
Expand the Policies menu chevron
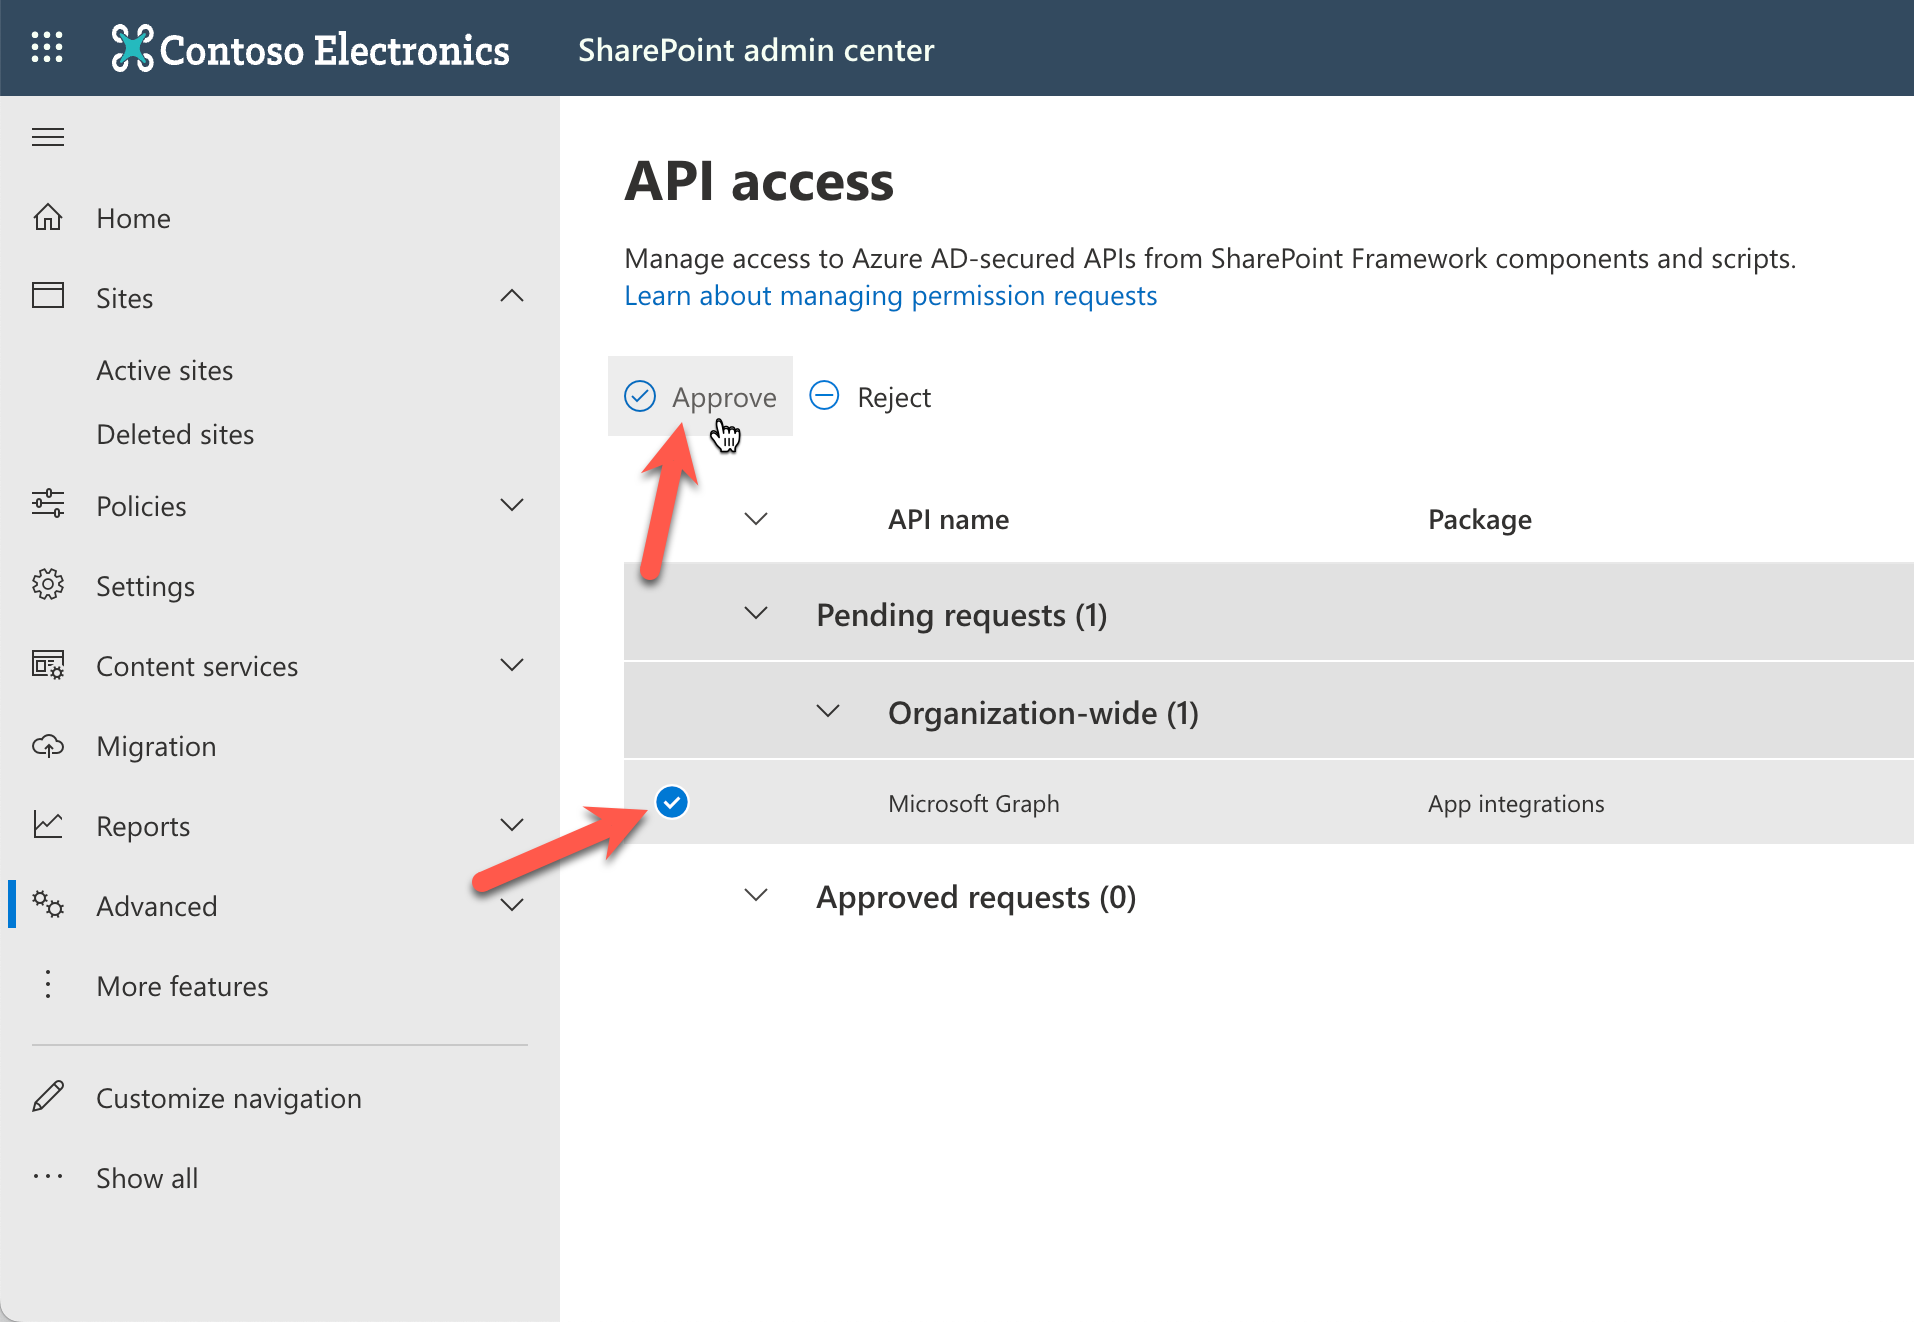pyautogui.click(x=512, y=505)
